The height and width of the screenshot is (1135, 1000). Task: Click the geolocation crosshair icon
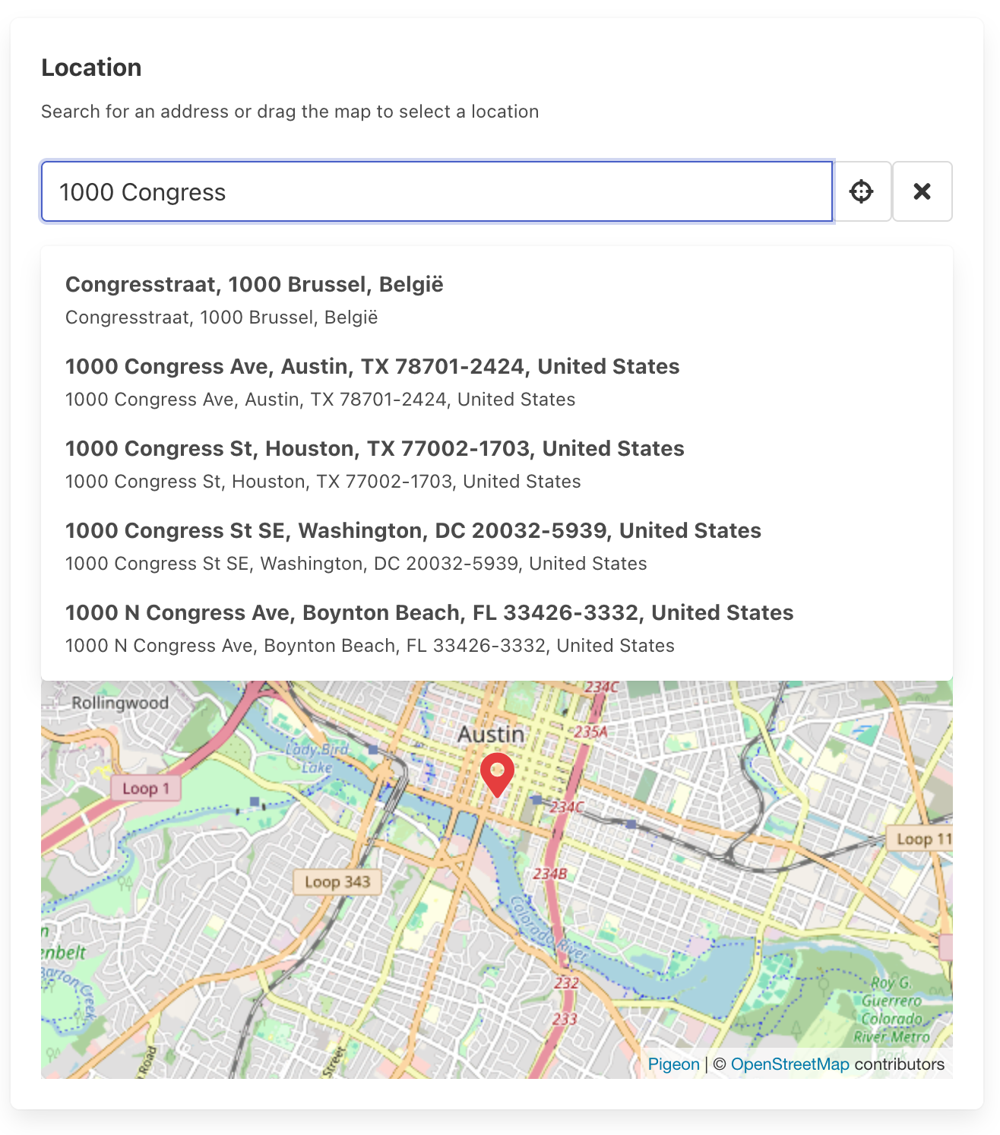pyautogui.click(x=861, y=191)
